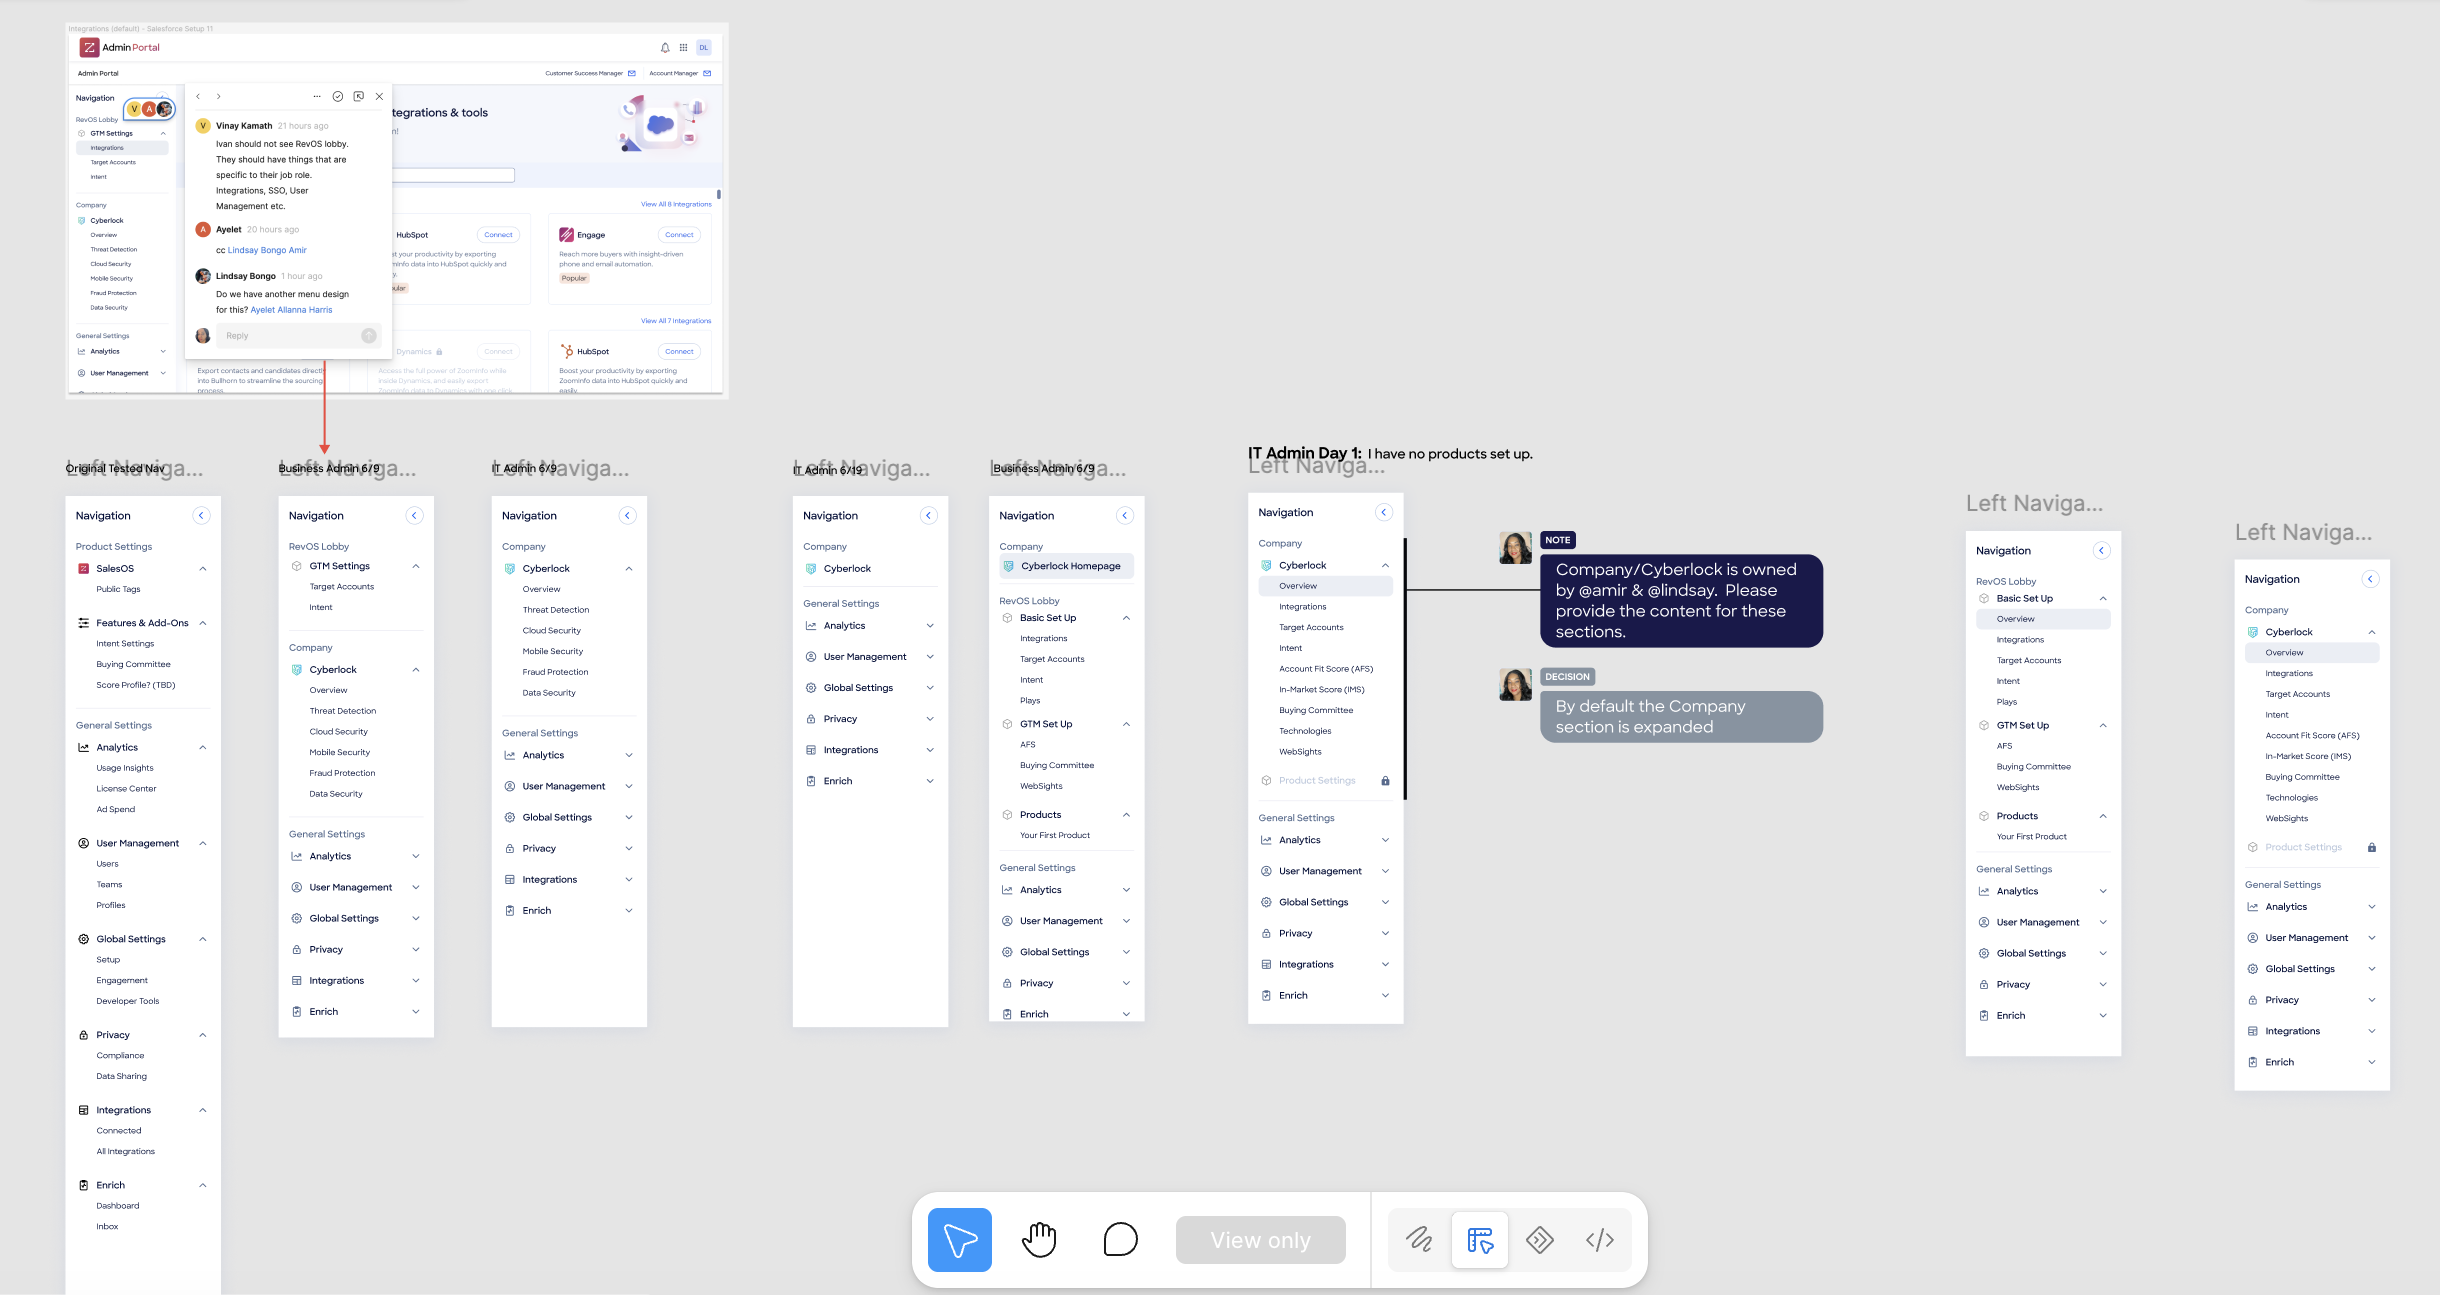Resolve the comment thread with checkmark icon

338,97
